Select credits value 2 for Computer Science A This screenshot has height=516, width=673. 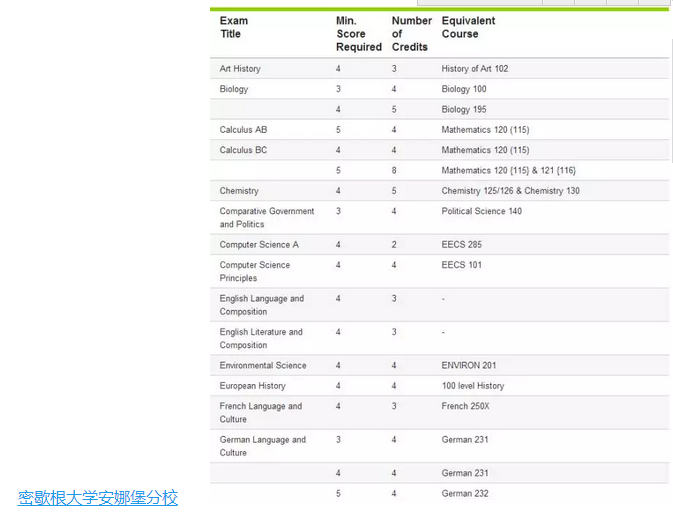coord(394,245)
